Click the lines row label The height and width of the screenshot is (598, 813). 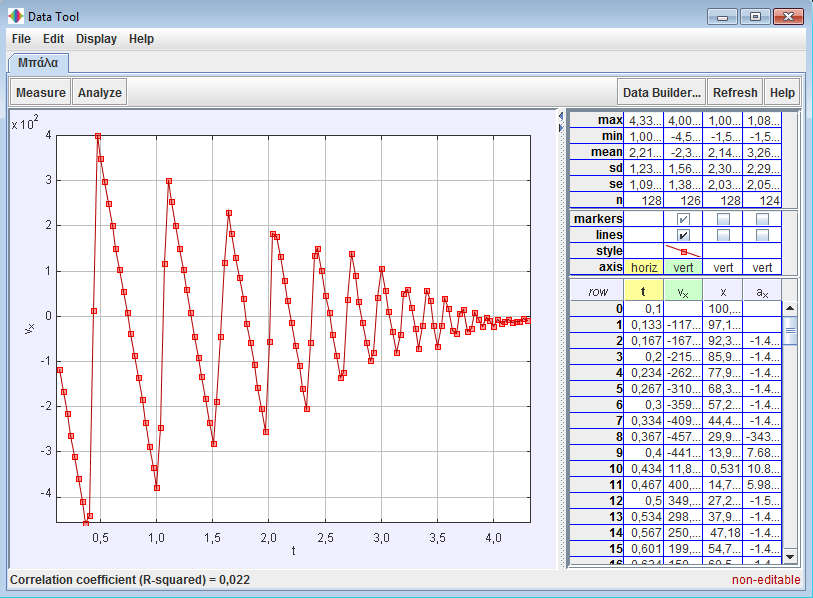[x=597, y=235]
